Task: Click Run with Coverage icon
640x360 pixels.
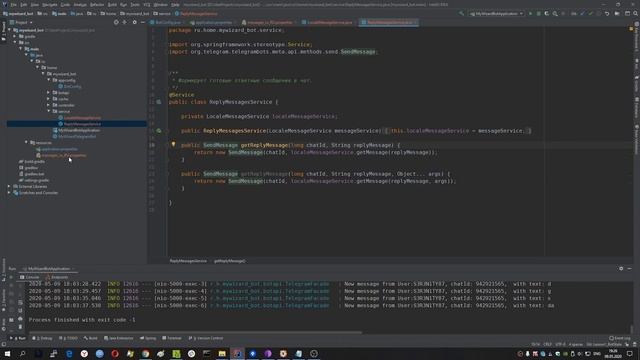Action: [x=547, y=13]
